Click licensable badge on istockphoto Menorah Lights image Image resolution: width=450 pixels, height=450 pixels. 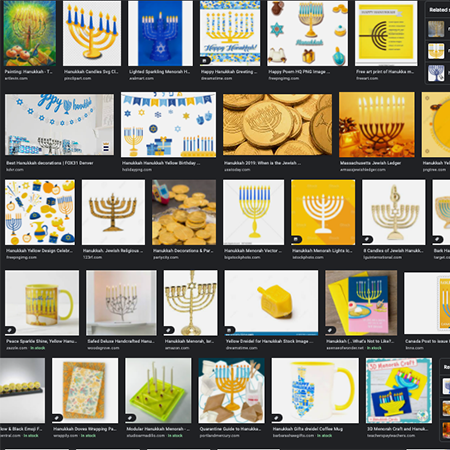[296, 239]
